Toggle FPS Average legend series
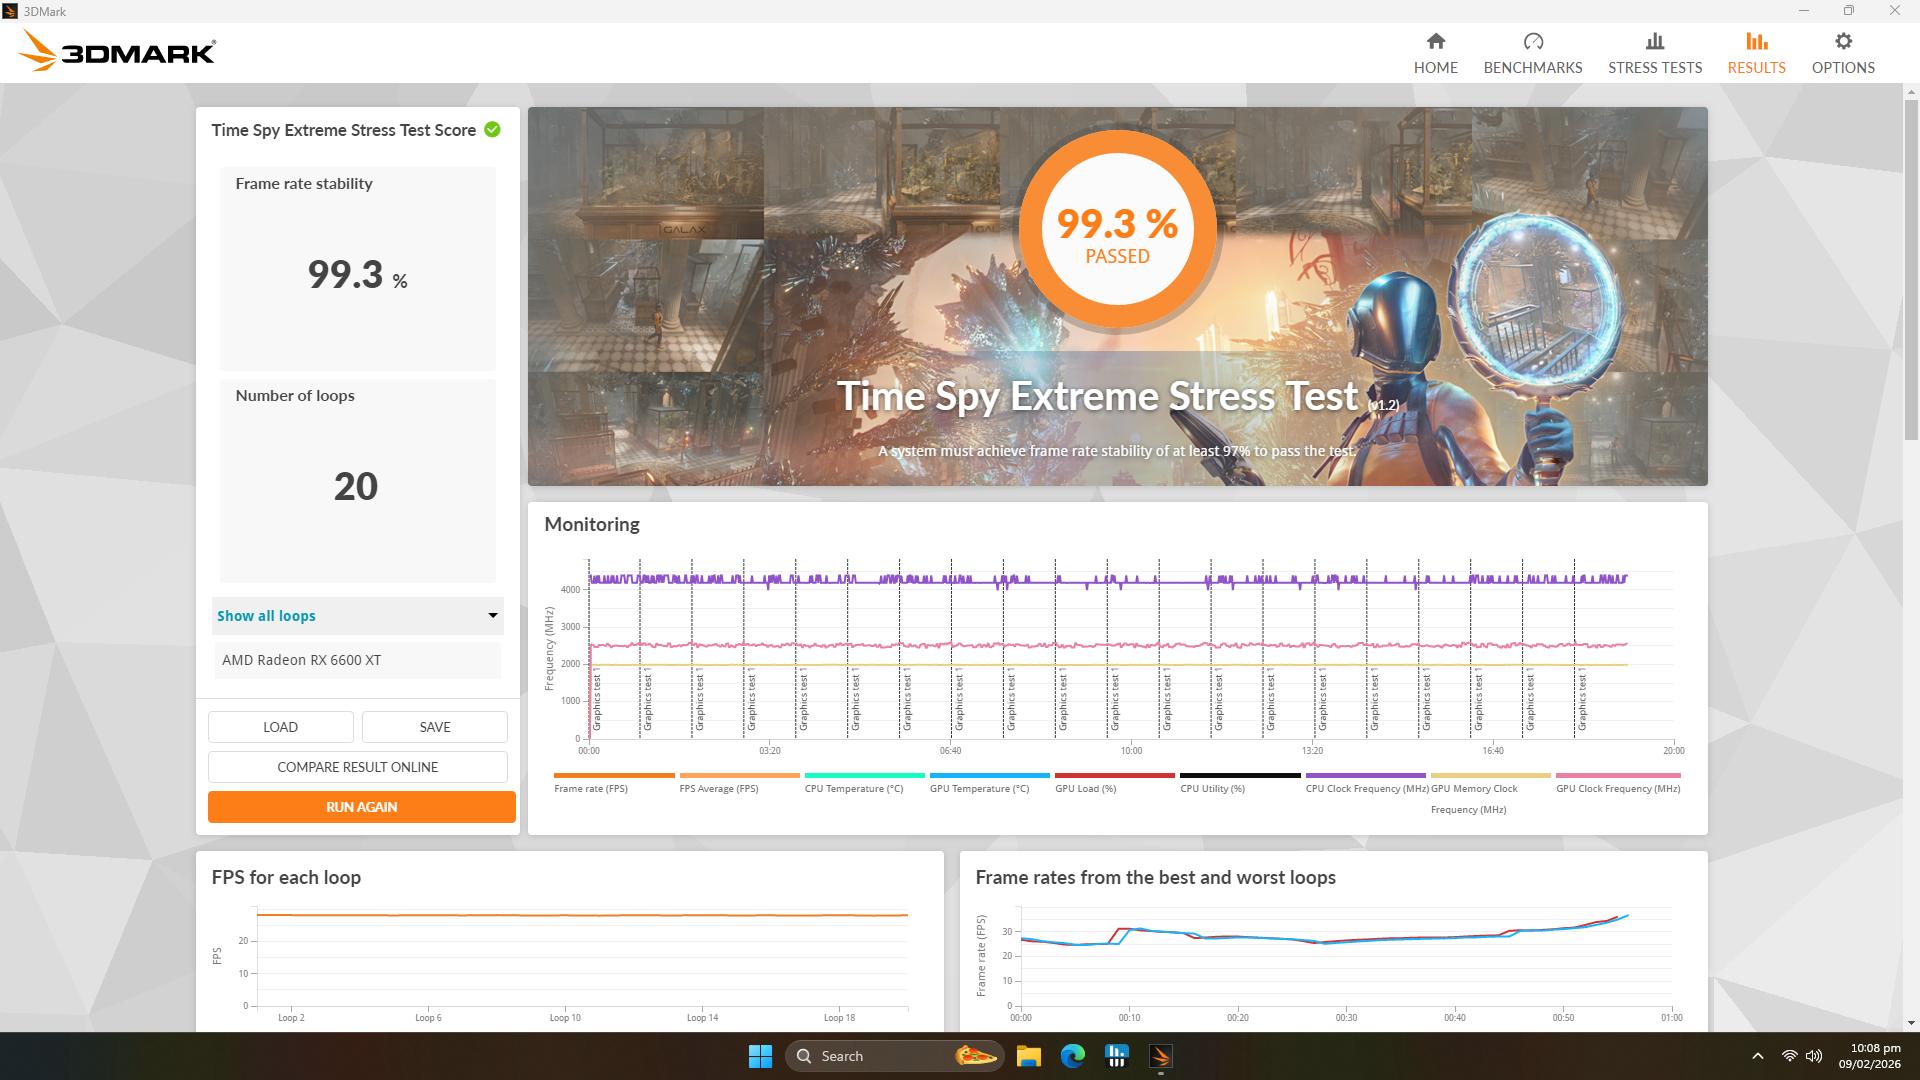Image resolution: width=1920 pixels, height=1080 pixels. (738, 783)
